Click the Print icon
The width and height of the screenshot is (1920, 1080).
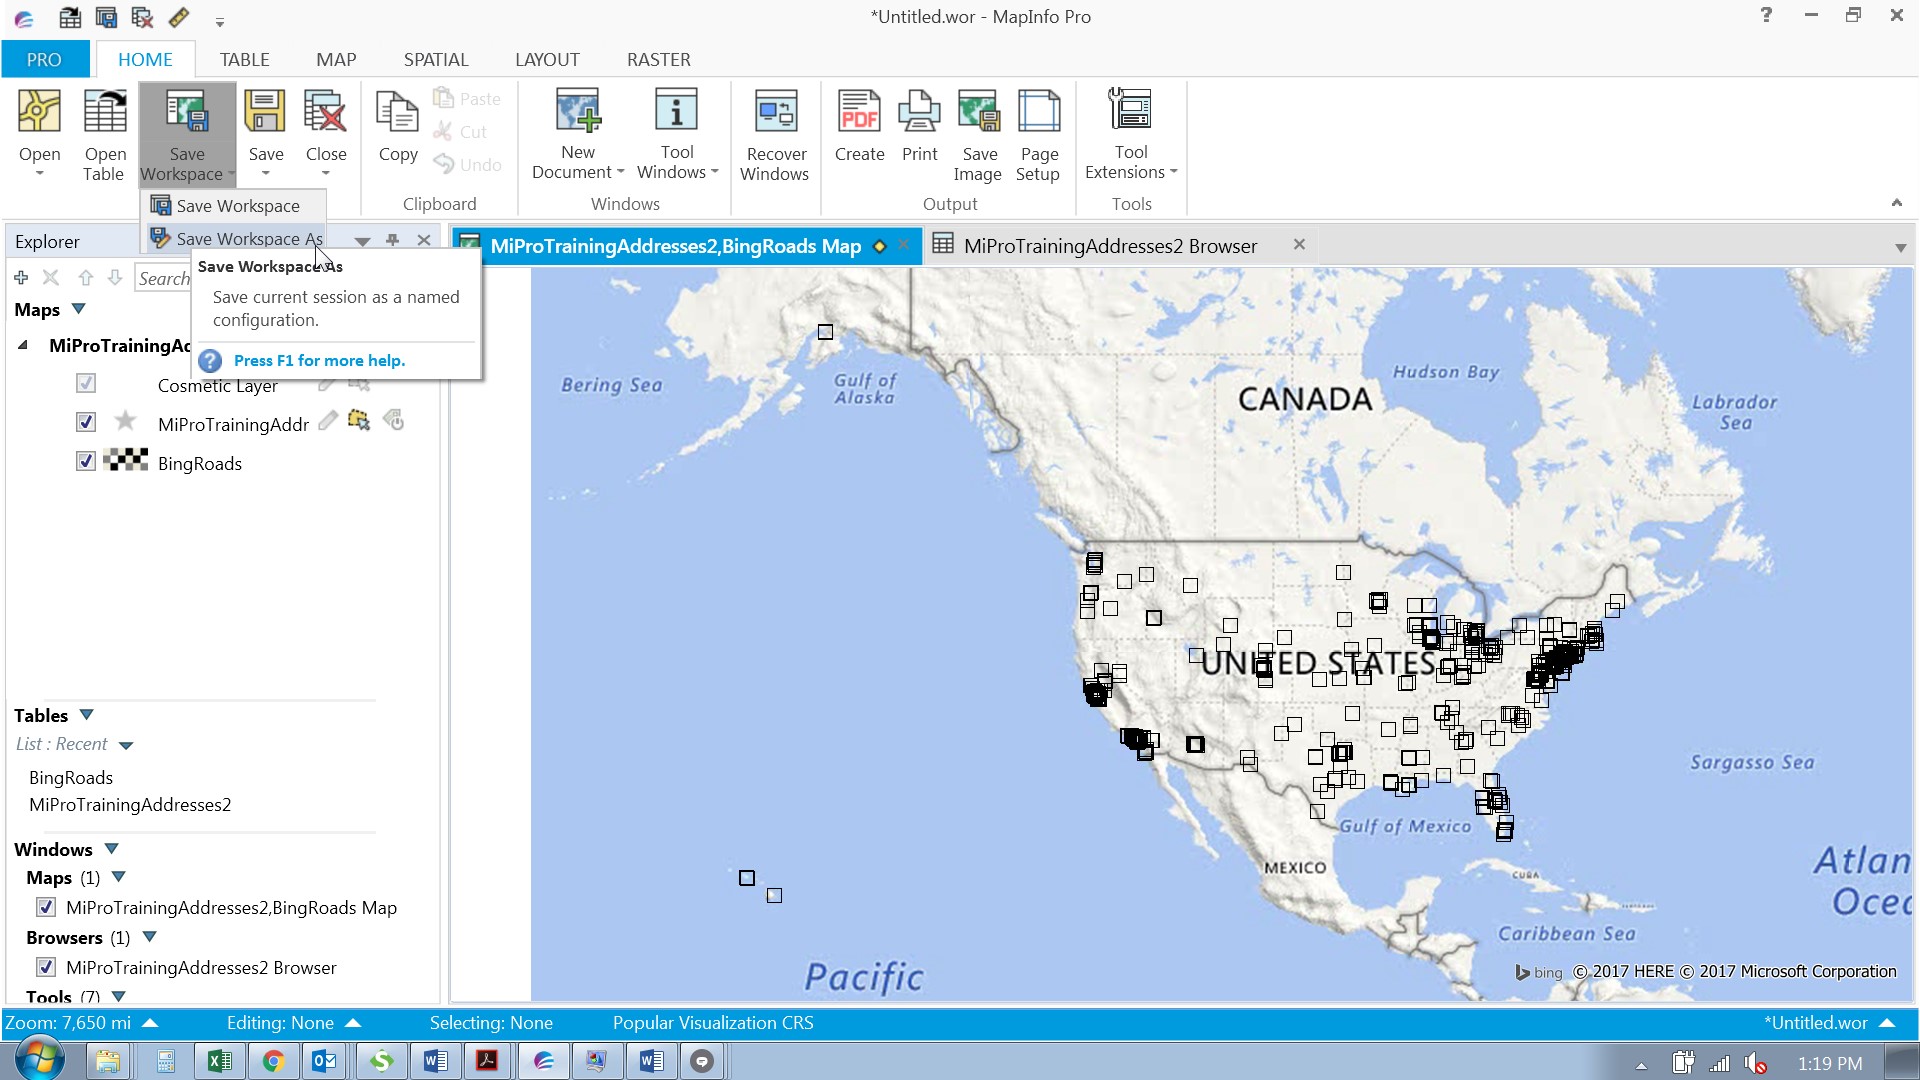[919, 112]
